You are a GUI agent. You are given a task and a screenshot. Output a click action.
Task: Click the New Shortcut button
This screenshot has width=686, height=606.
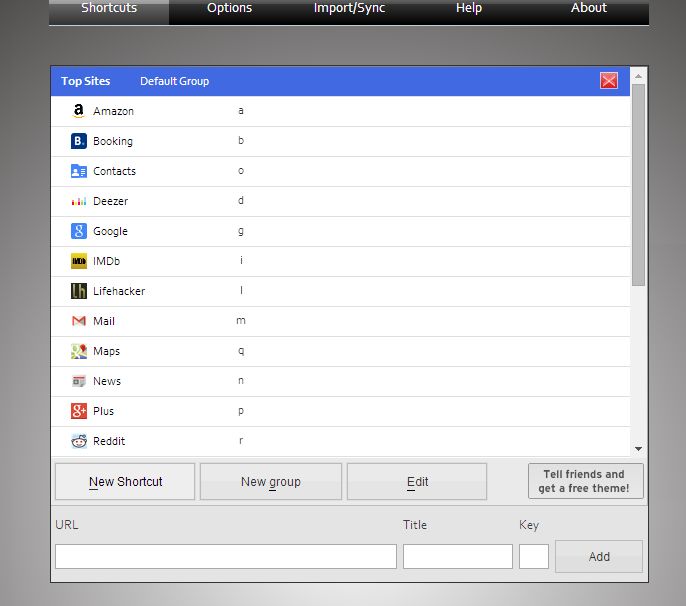click(125, 481)
